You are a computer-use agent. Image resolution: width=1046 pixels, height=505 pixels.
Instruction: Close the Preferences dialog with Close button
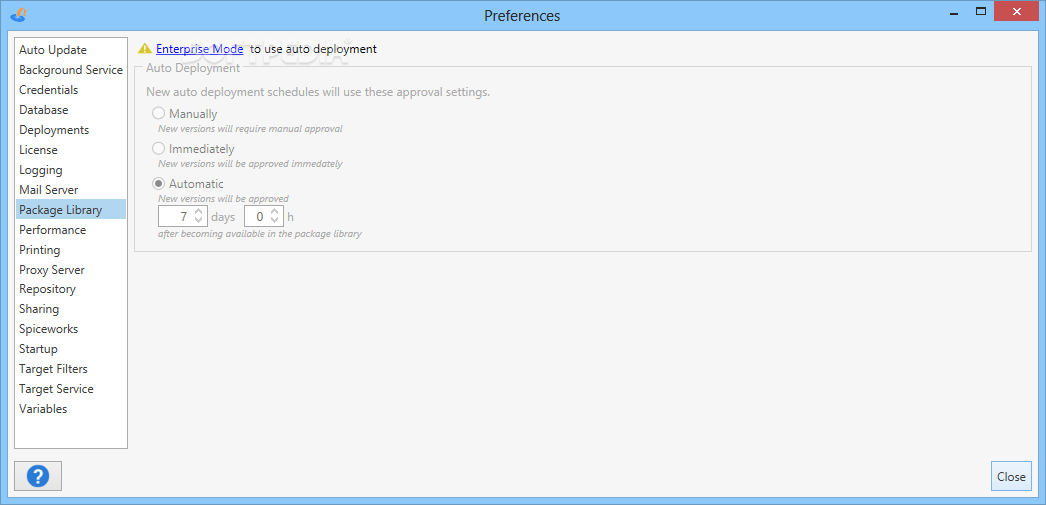point(1011,476)
